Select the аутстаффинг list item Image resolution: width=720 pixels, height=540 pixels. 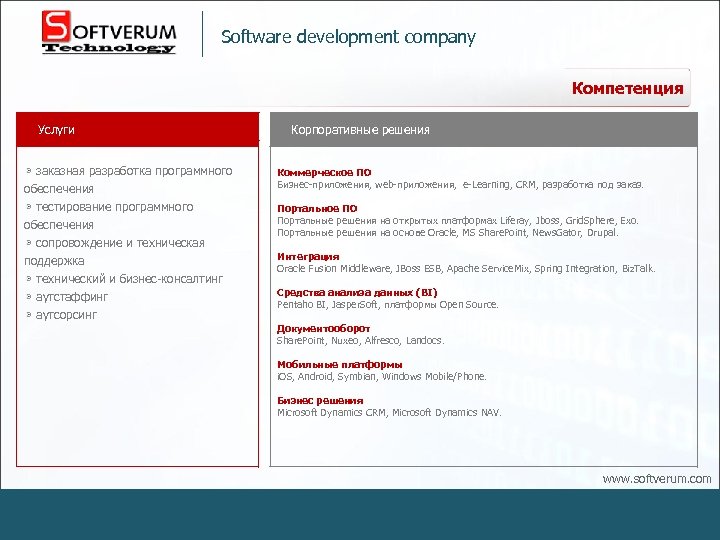(x=67, y=297)
